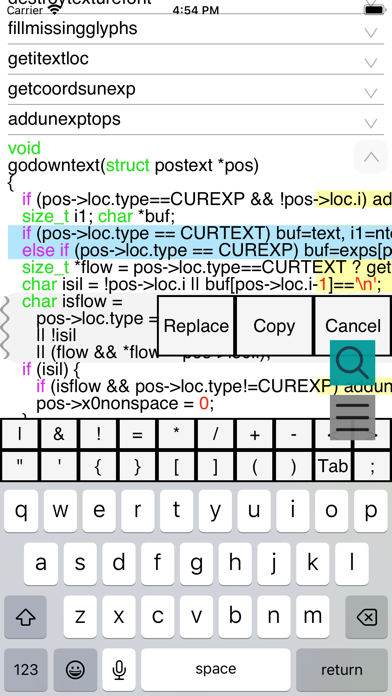Expand the getitextloc chevron
The image size is (392, 696).
pyautogui.click(x=371, y=62)
